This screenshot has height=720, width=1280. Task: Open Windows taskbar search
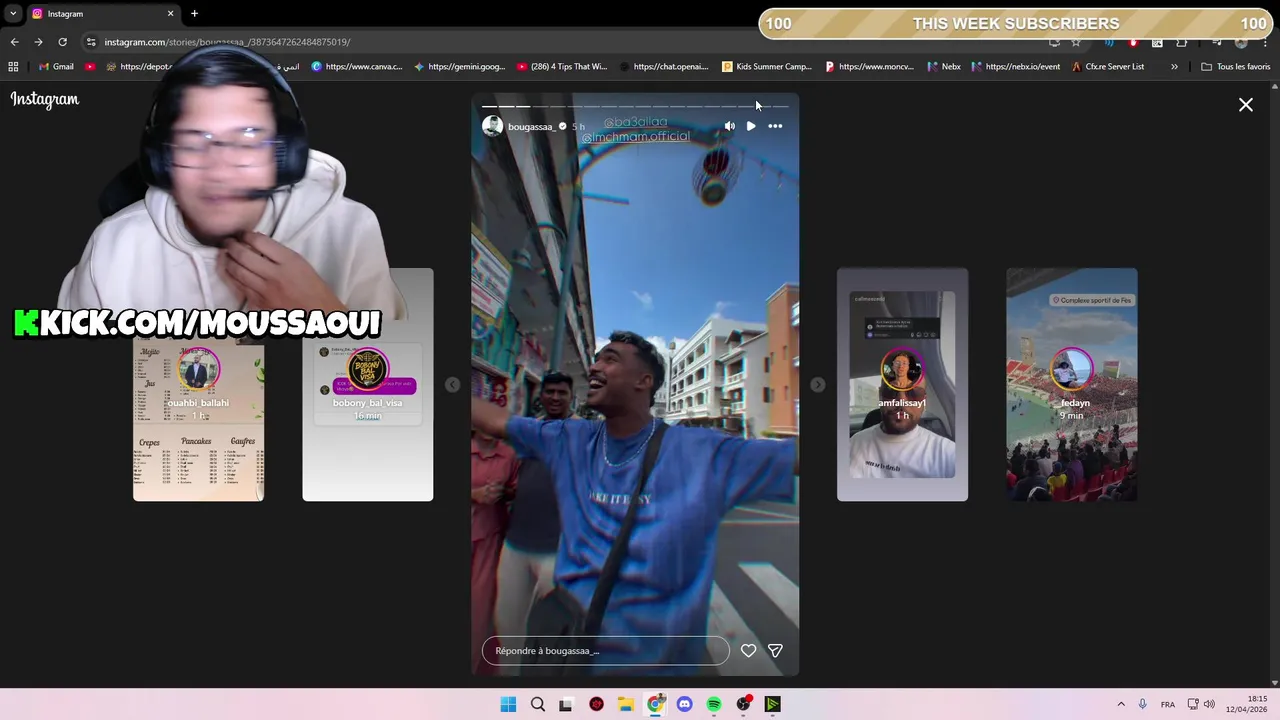coord(538,704)
